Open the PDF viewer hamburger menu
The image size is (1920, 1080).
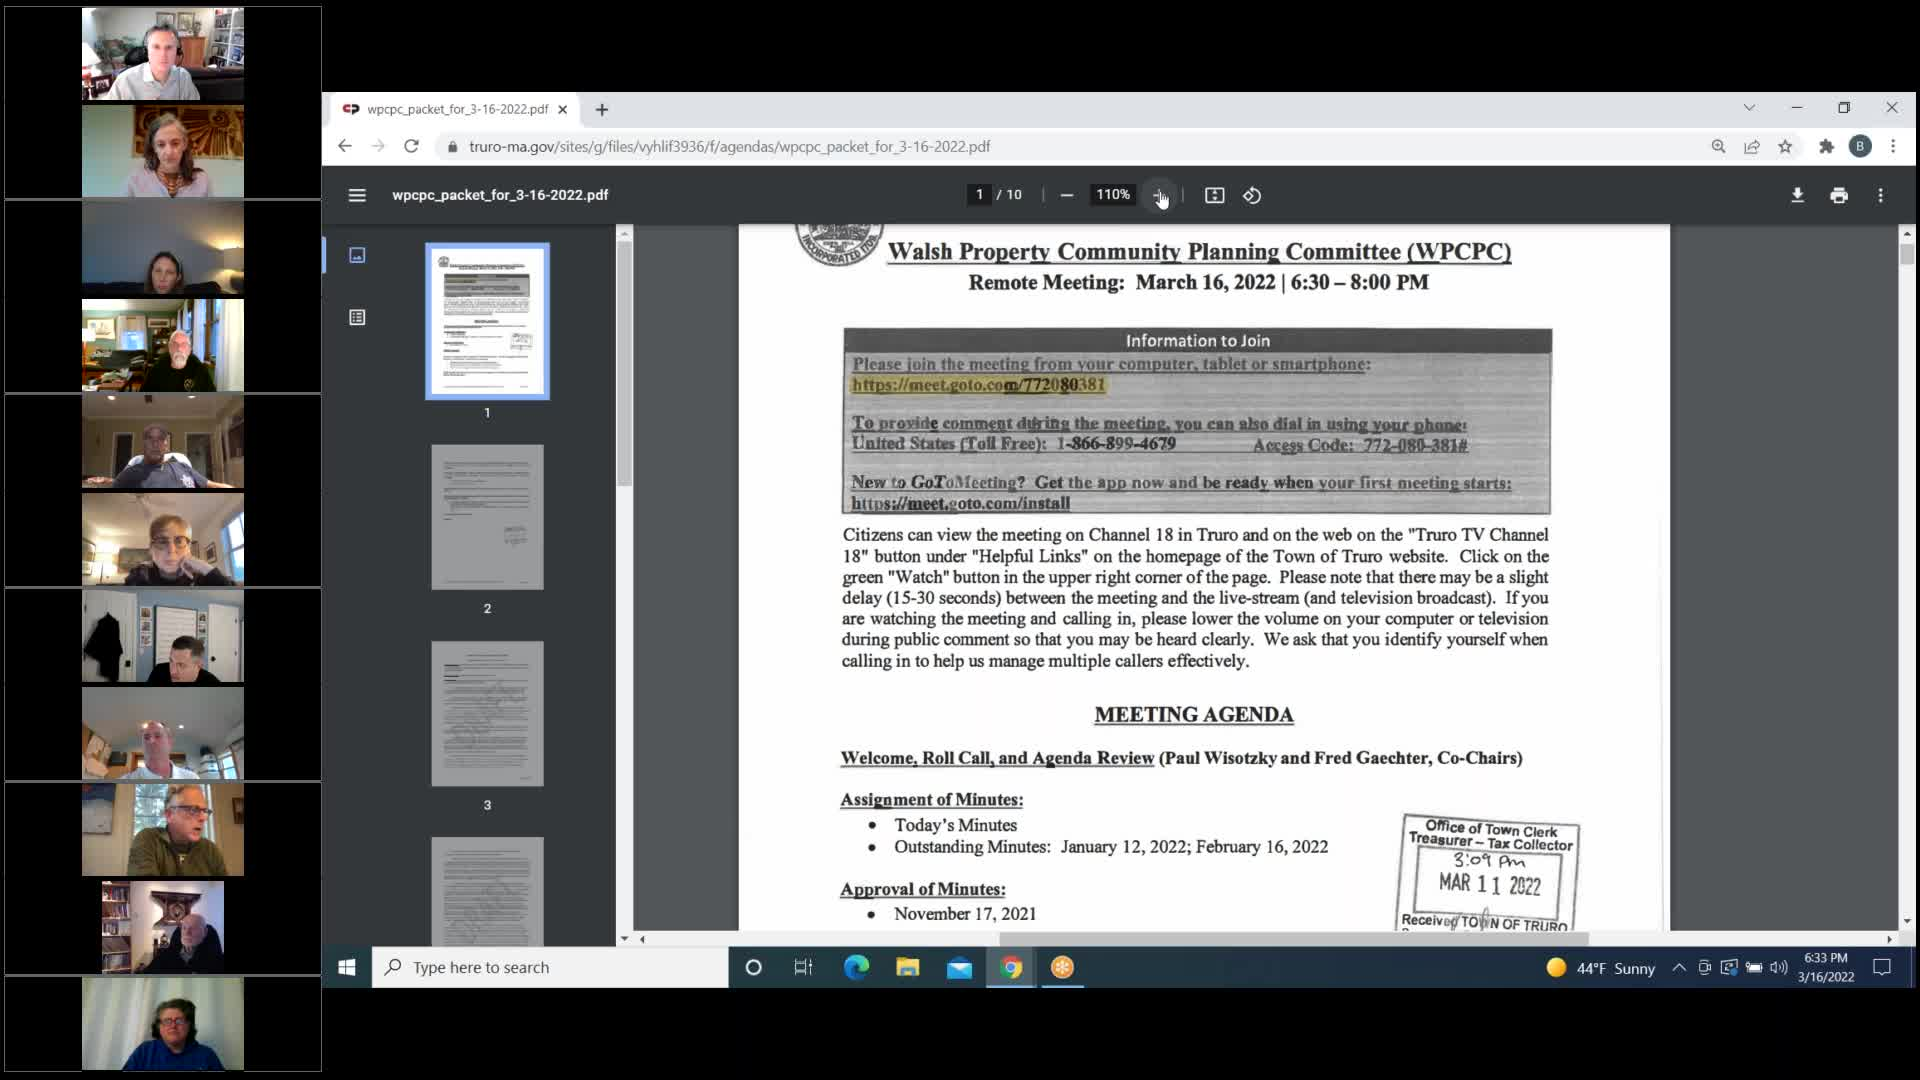[357, 195]
